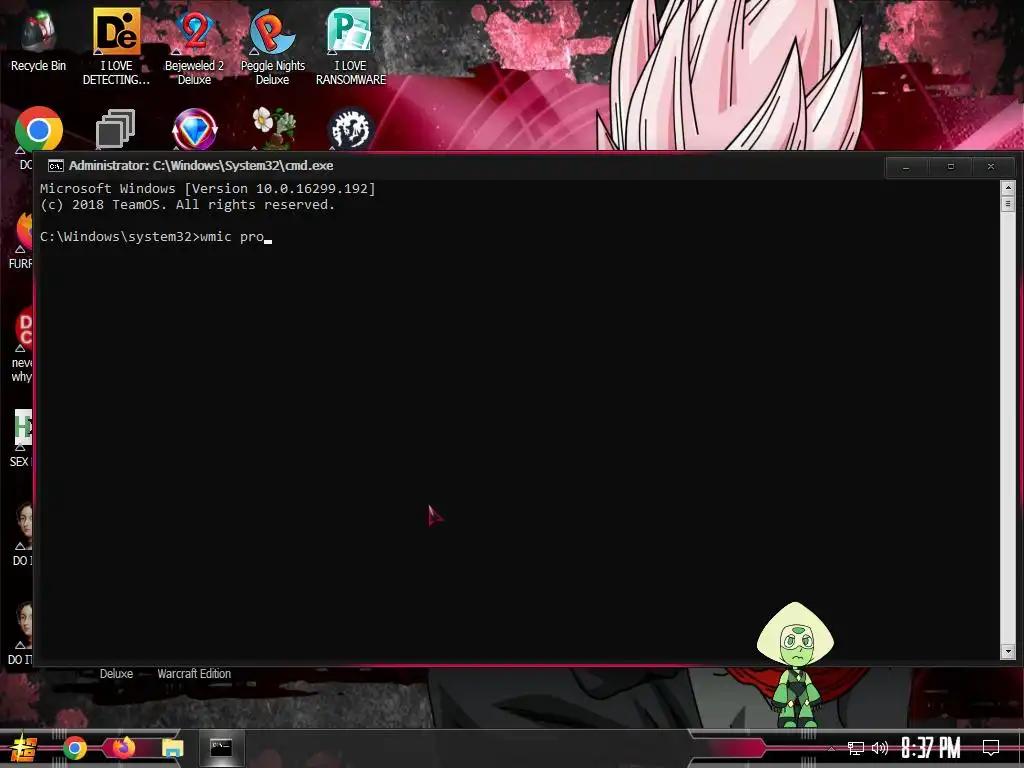The image size is (1024, 768).
Task: Click the 'Microsoft Windows [Version 10.0.16299.192]' line
Action: [x=208, y=189]
